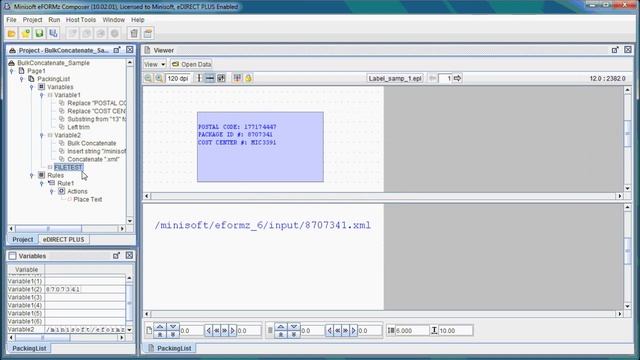The height and width of the screenshot is (360, 640).
Task: Click the upper viewer vertical scrollbar thumb
Action: tap(628, 133)
